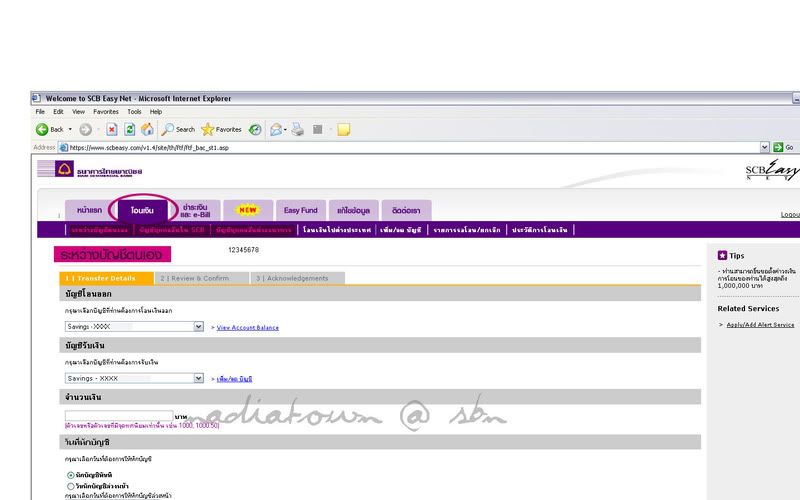Expand the address bar dropdown arrow
Screen dimensions: 800x500
[x=764, y=147]
